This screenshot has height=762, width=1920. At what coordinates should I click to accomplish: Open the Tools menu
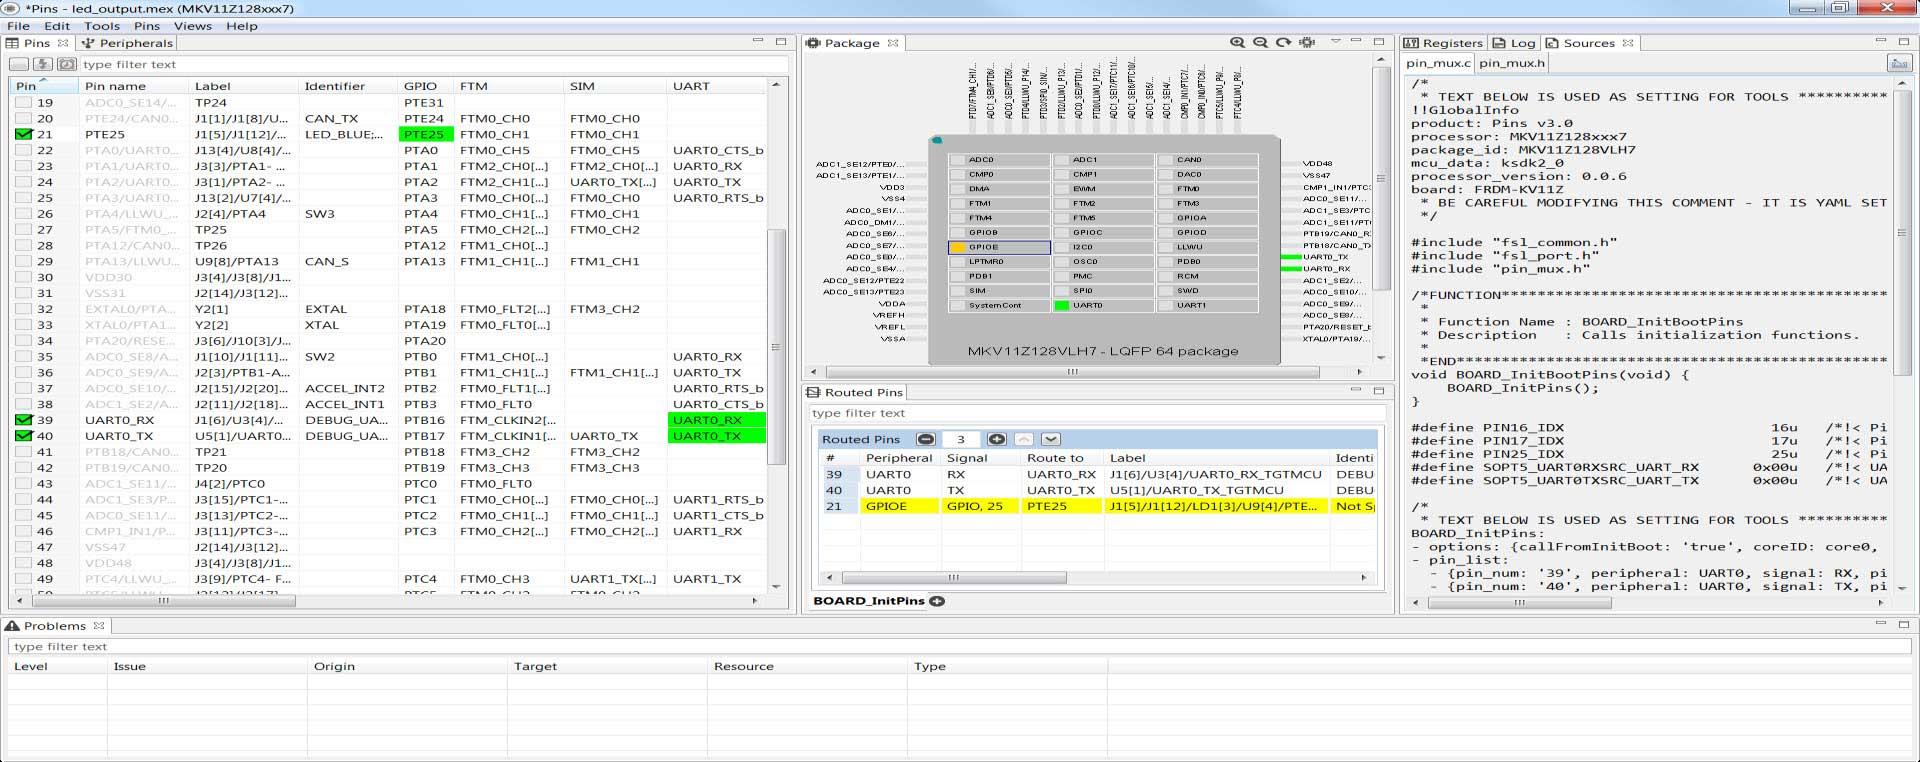pyautogui.click(x=101, y=26)
